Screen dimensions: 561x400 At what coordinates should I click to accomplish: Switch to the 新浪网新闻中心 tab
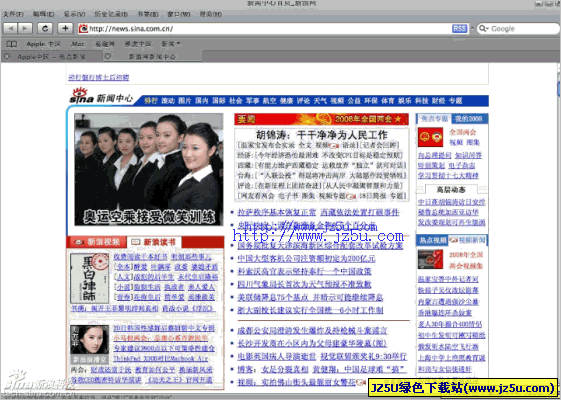(152, 57)
